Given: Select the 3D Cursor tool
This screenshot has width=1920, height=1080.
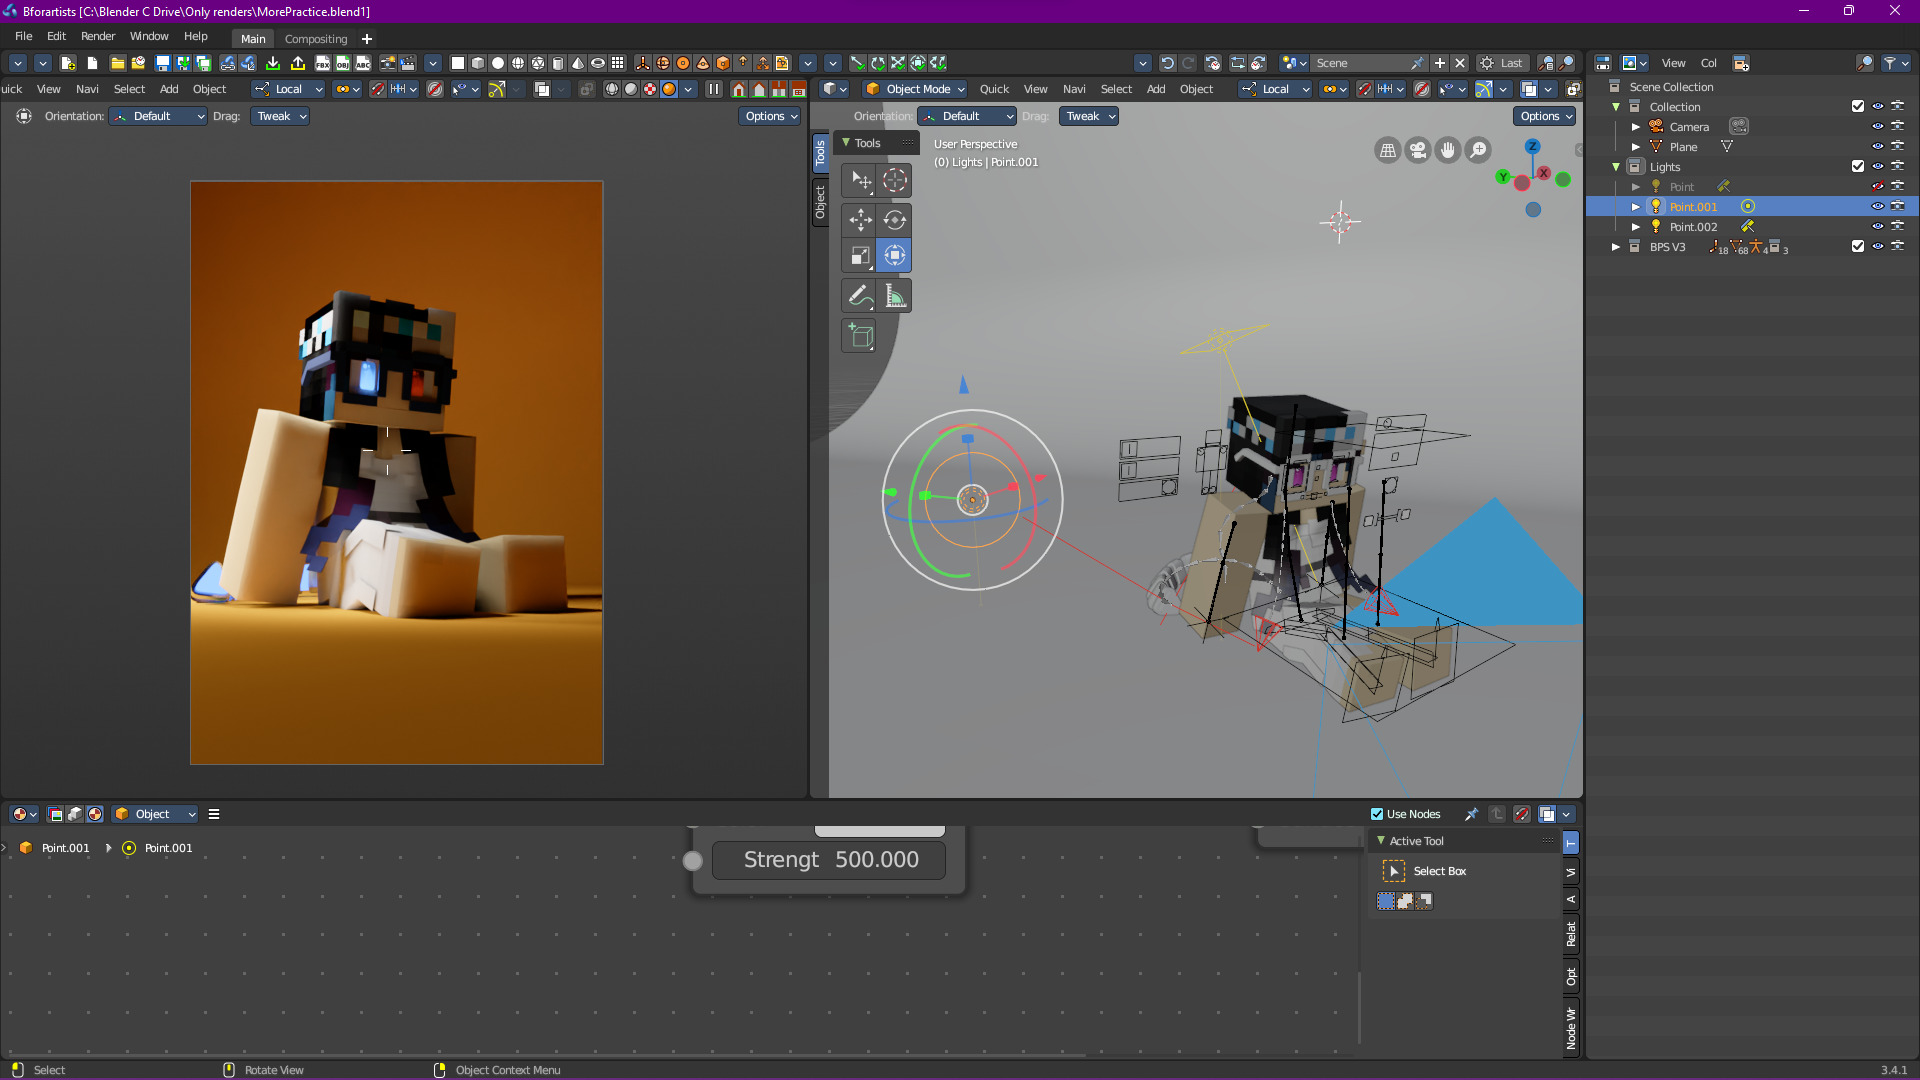Looking at the screenshot, I should point(894,180).
